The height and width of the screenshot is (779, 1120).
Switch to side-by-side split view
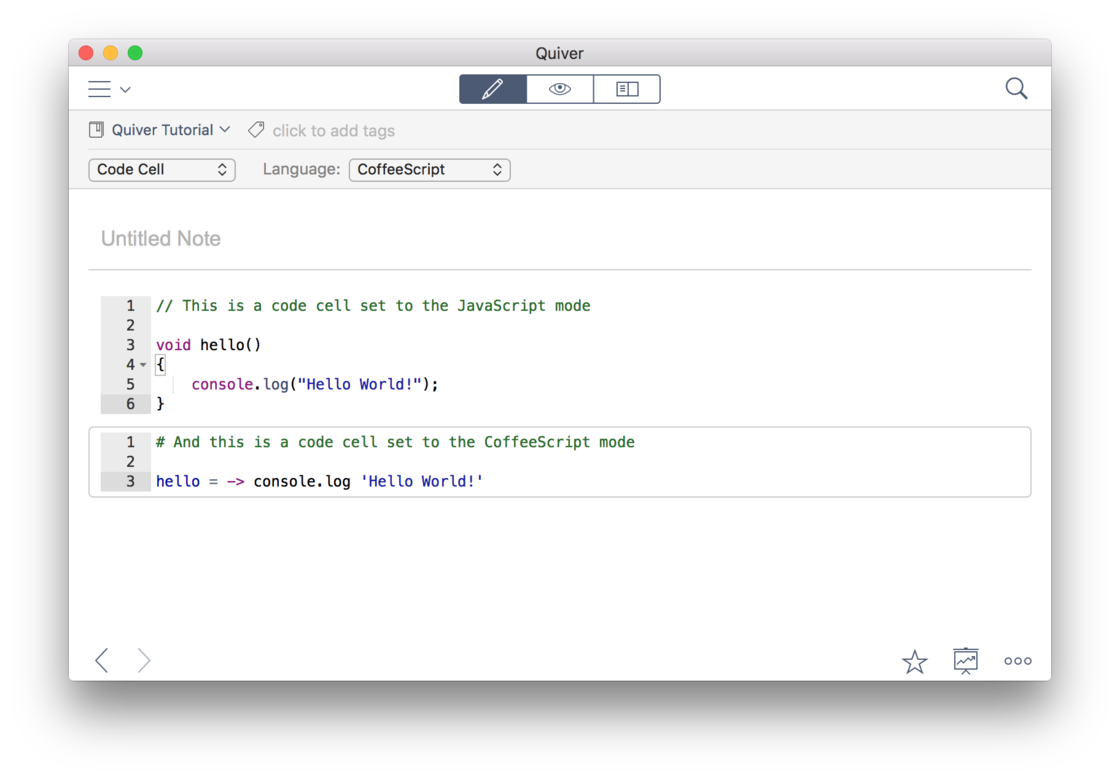point(627,89)
